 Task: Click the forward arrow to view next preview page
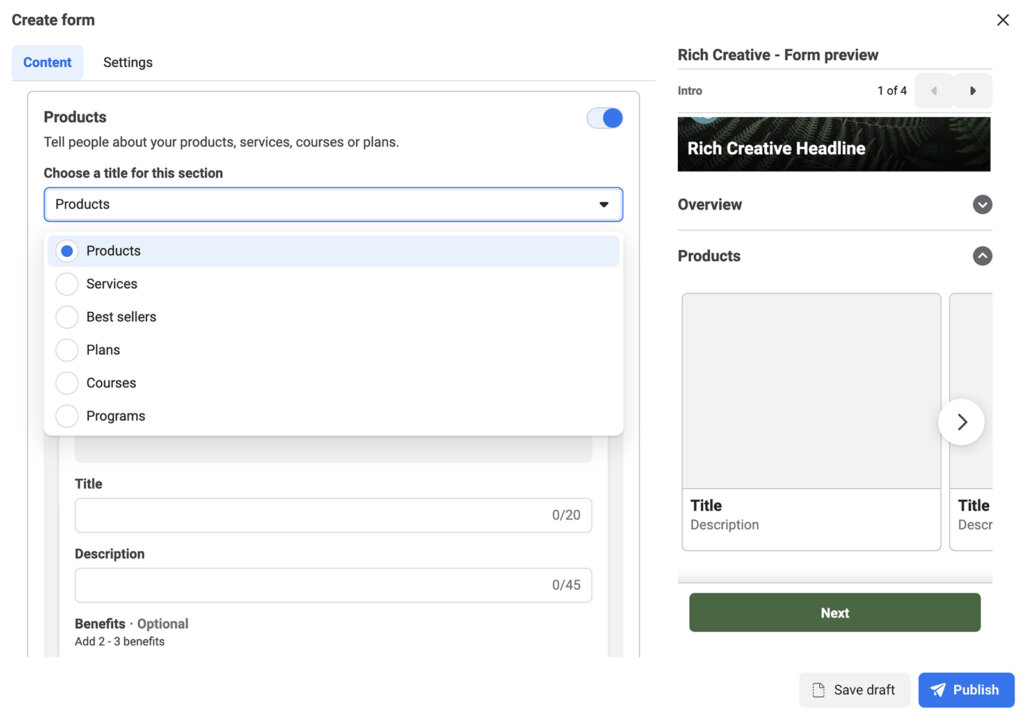click(972, 90)
